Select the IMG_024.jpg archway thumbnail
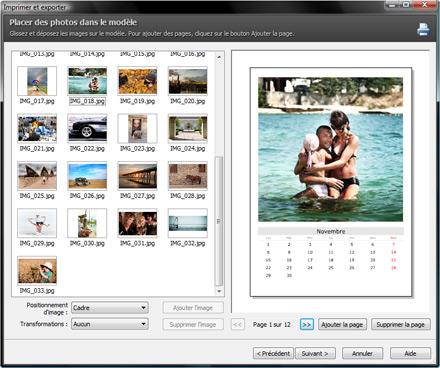Screen dimensions: 440x368 click(188, 128)
